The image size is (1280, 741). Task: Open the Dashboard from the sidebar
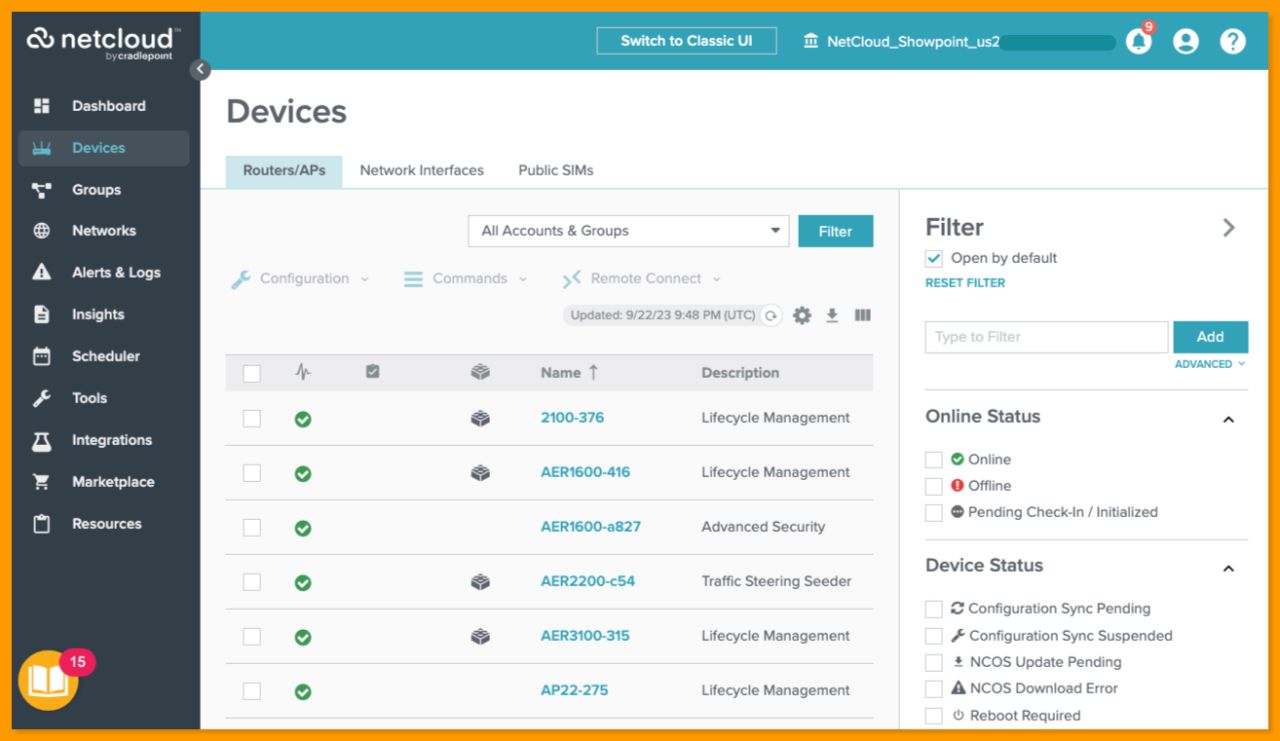click(x=108, y=105)
